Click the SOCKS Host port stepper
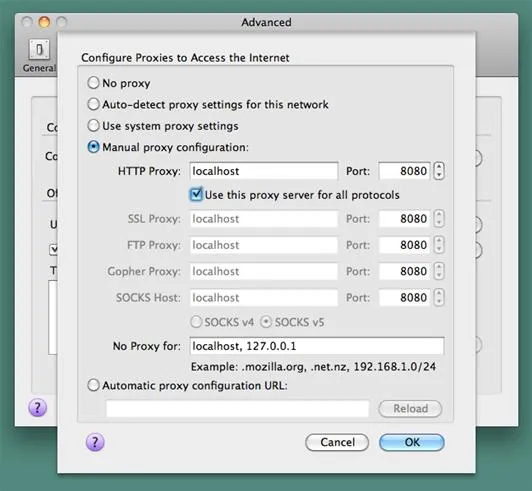532x491 pixels. click(x=439, y=297)
